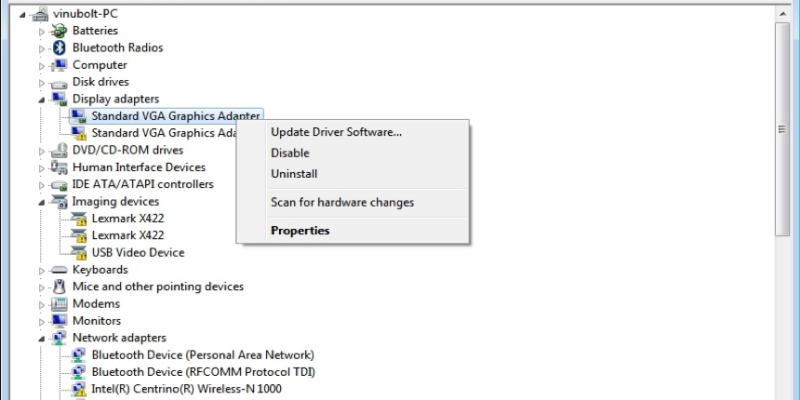800x400 pixels.
Task: Select the Bluetooth Device (RFCOMM Protocol TDI) label
Action: 203,372
